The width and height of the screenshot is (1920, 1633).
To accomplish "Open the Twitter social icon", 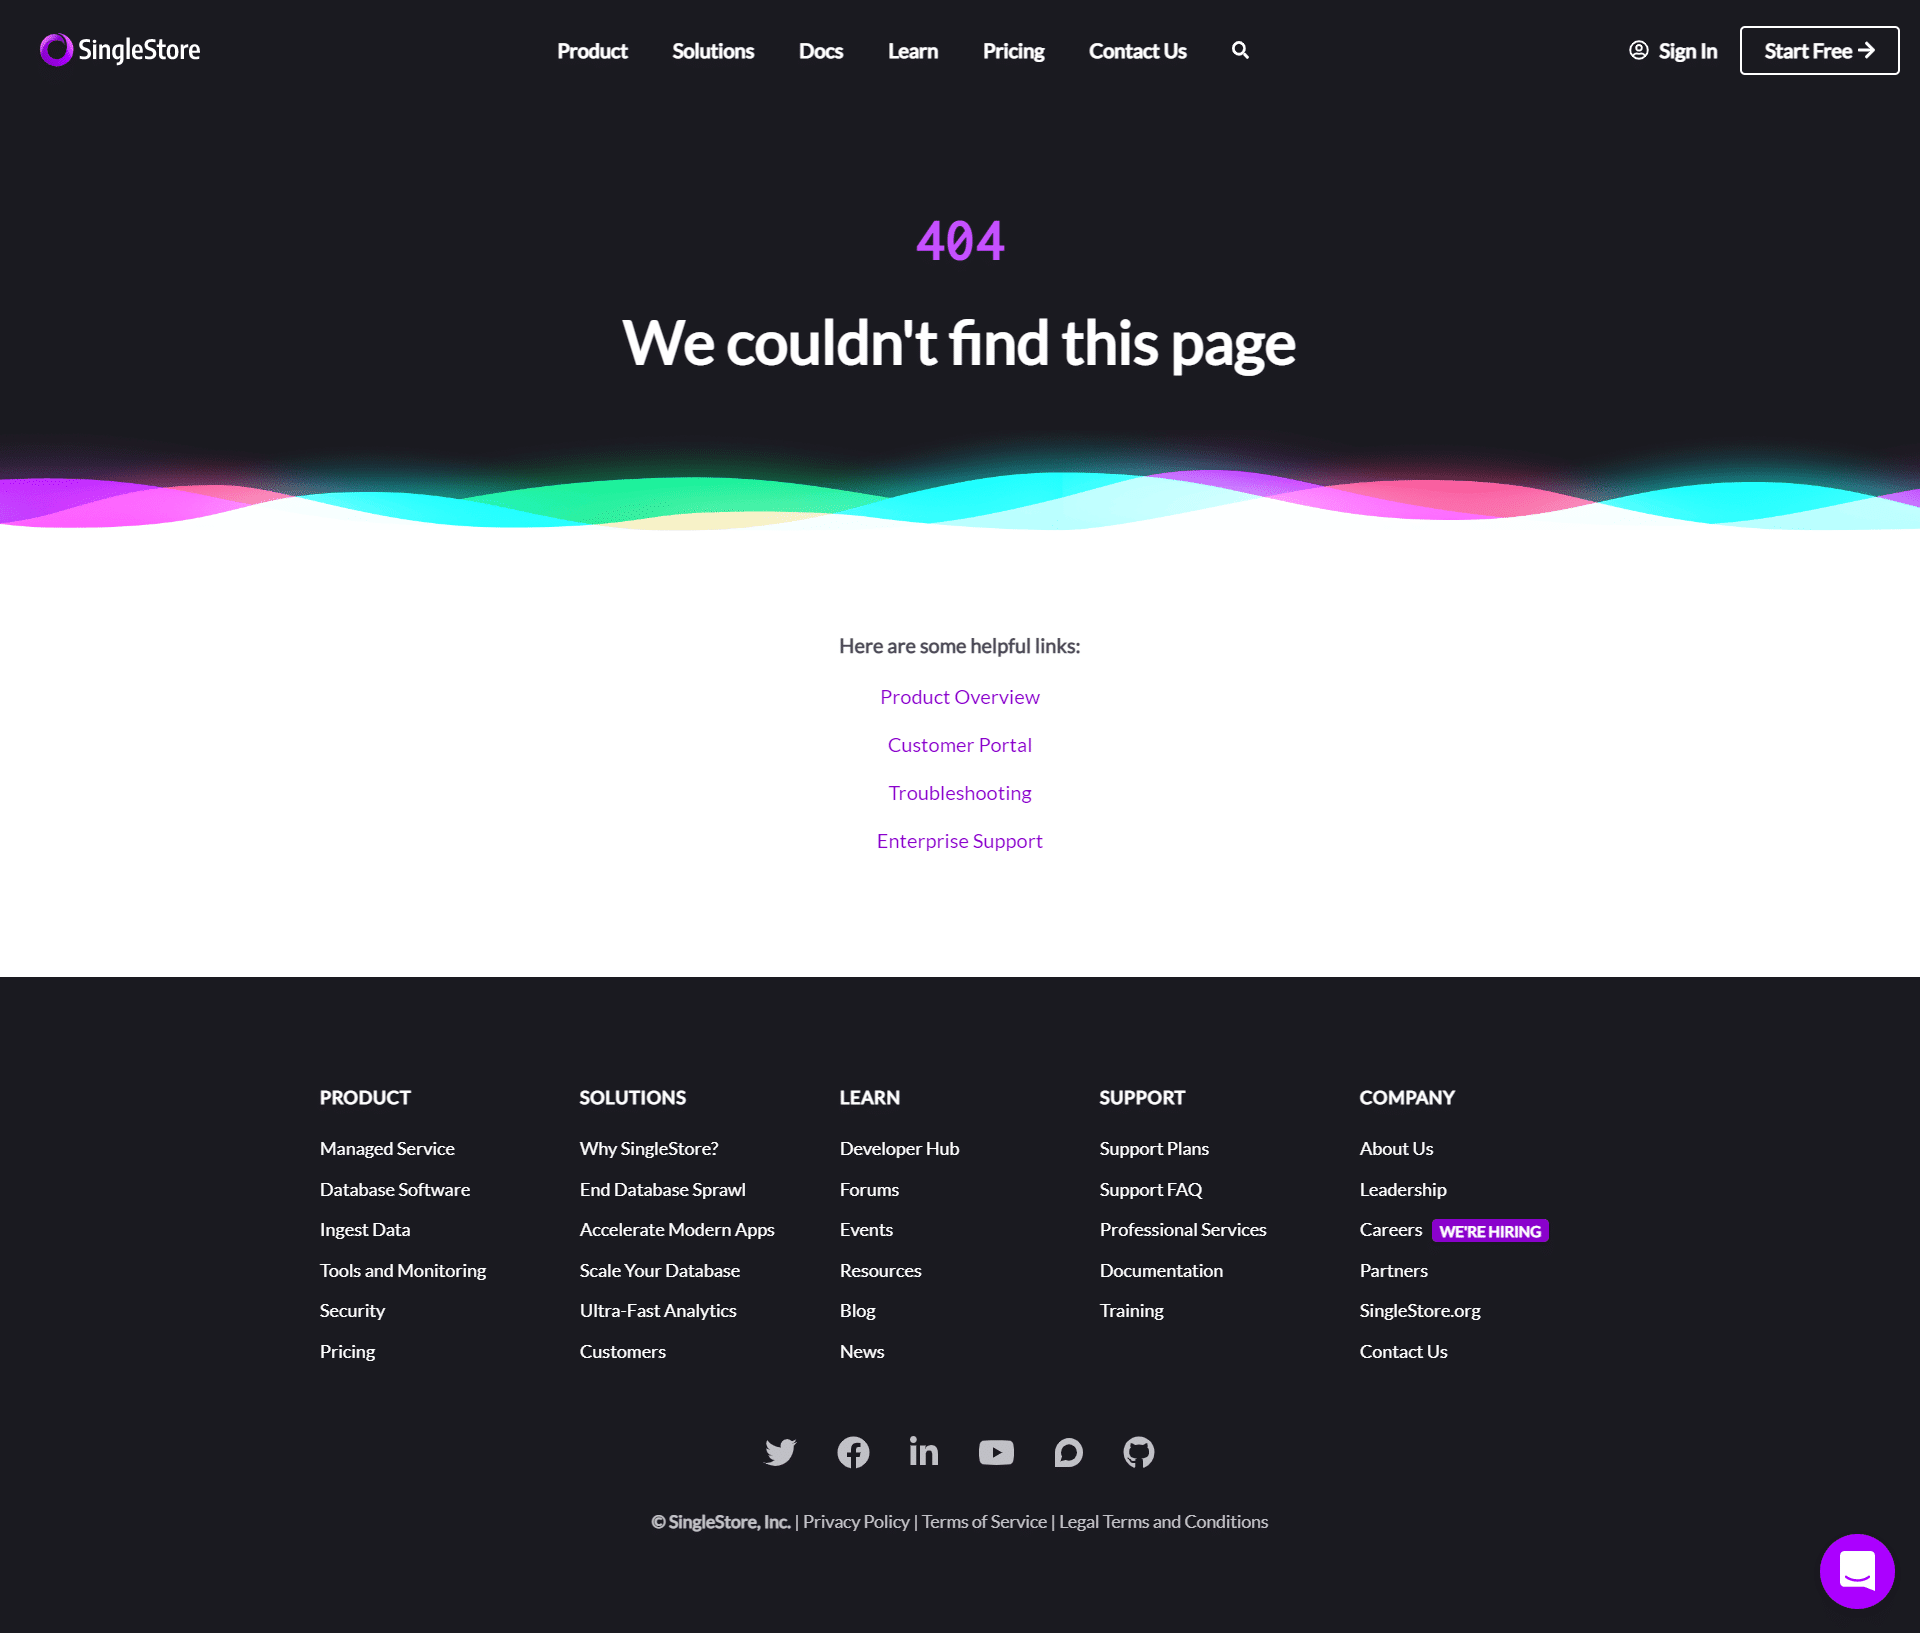I will point(779,1450).
